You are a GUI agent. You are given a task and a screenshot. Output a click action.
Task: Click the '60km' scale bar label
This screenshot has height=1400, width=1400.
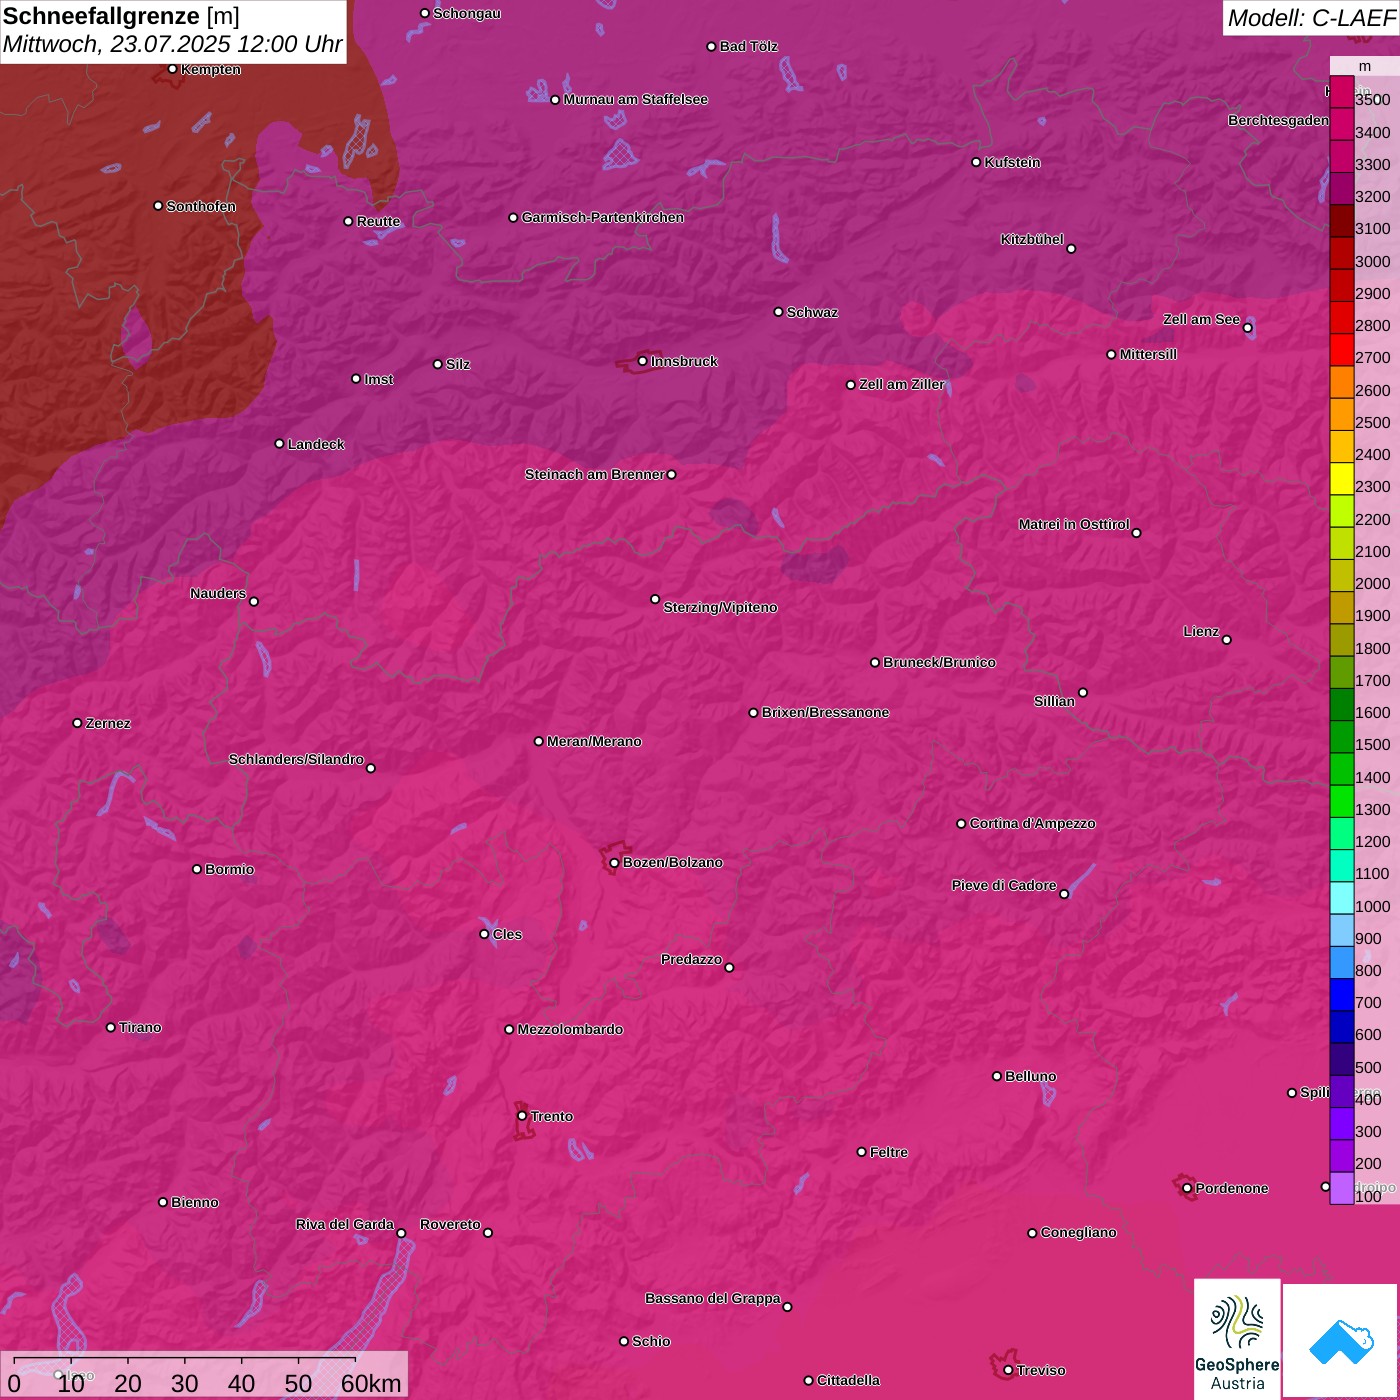[x=371, y=1383]
